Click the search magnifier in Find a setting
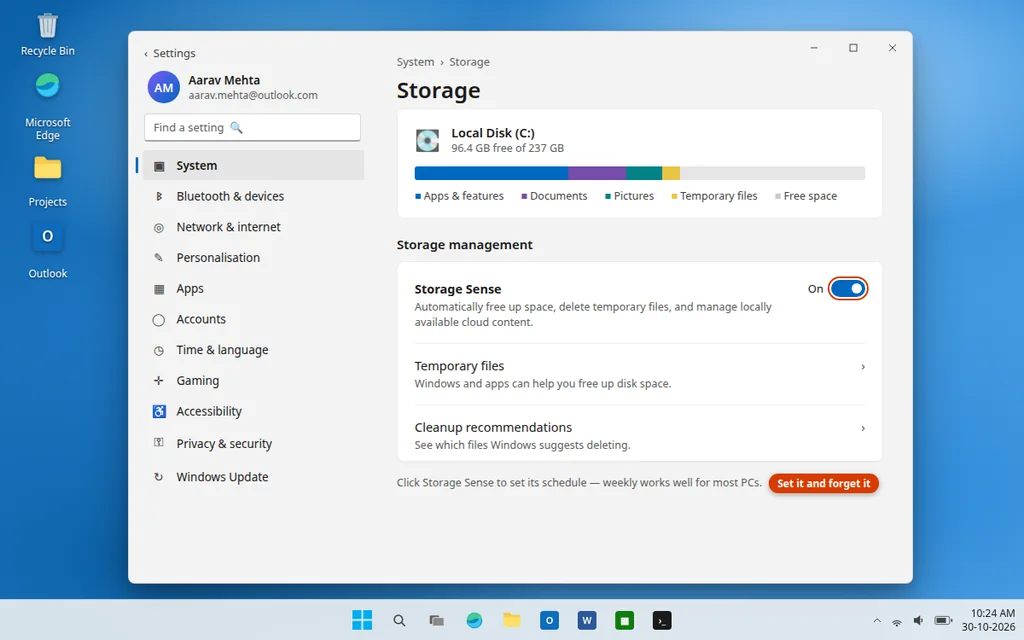Image resolution: width=1024 pixels, height=640 pixels. (236, 127)
